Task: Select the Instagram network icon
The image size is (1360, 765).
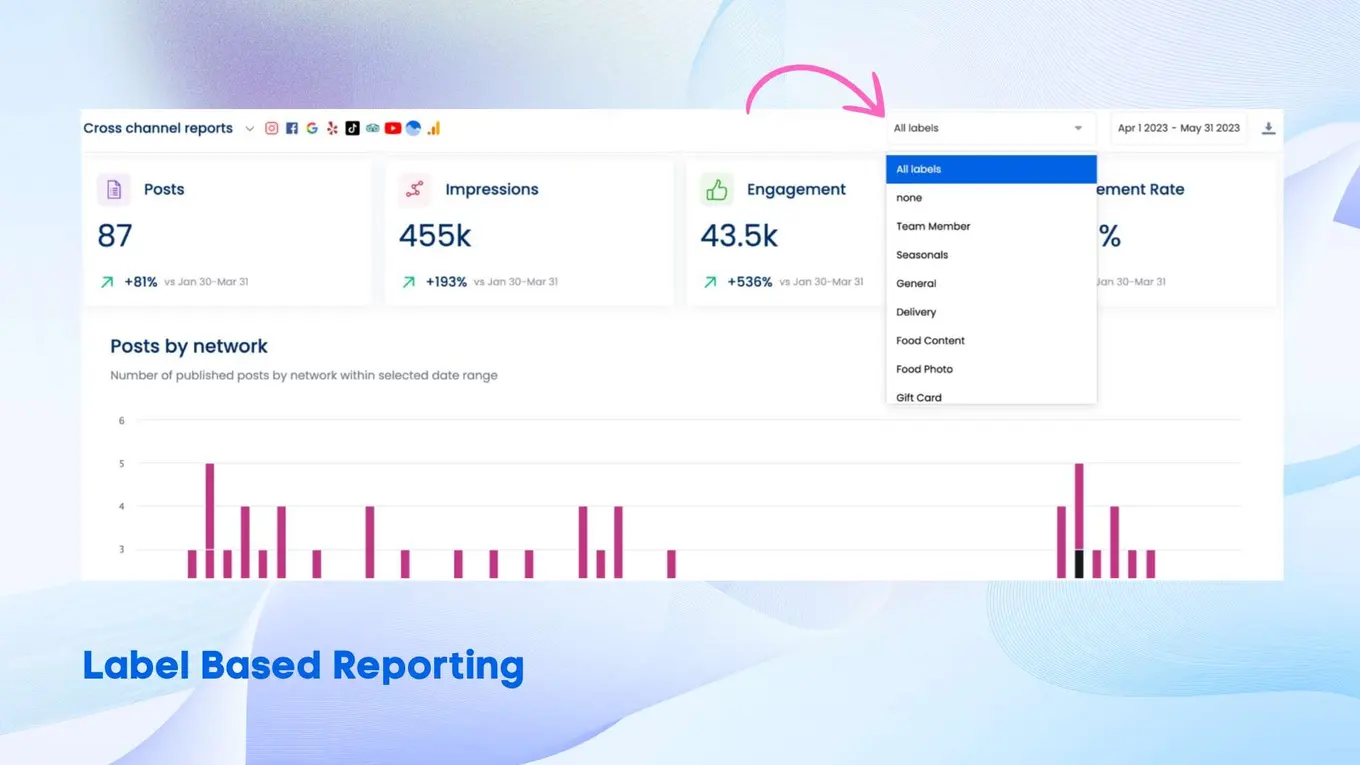Action: (271, 128)
